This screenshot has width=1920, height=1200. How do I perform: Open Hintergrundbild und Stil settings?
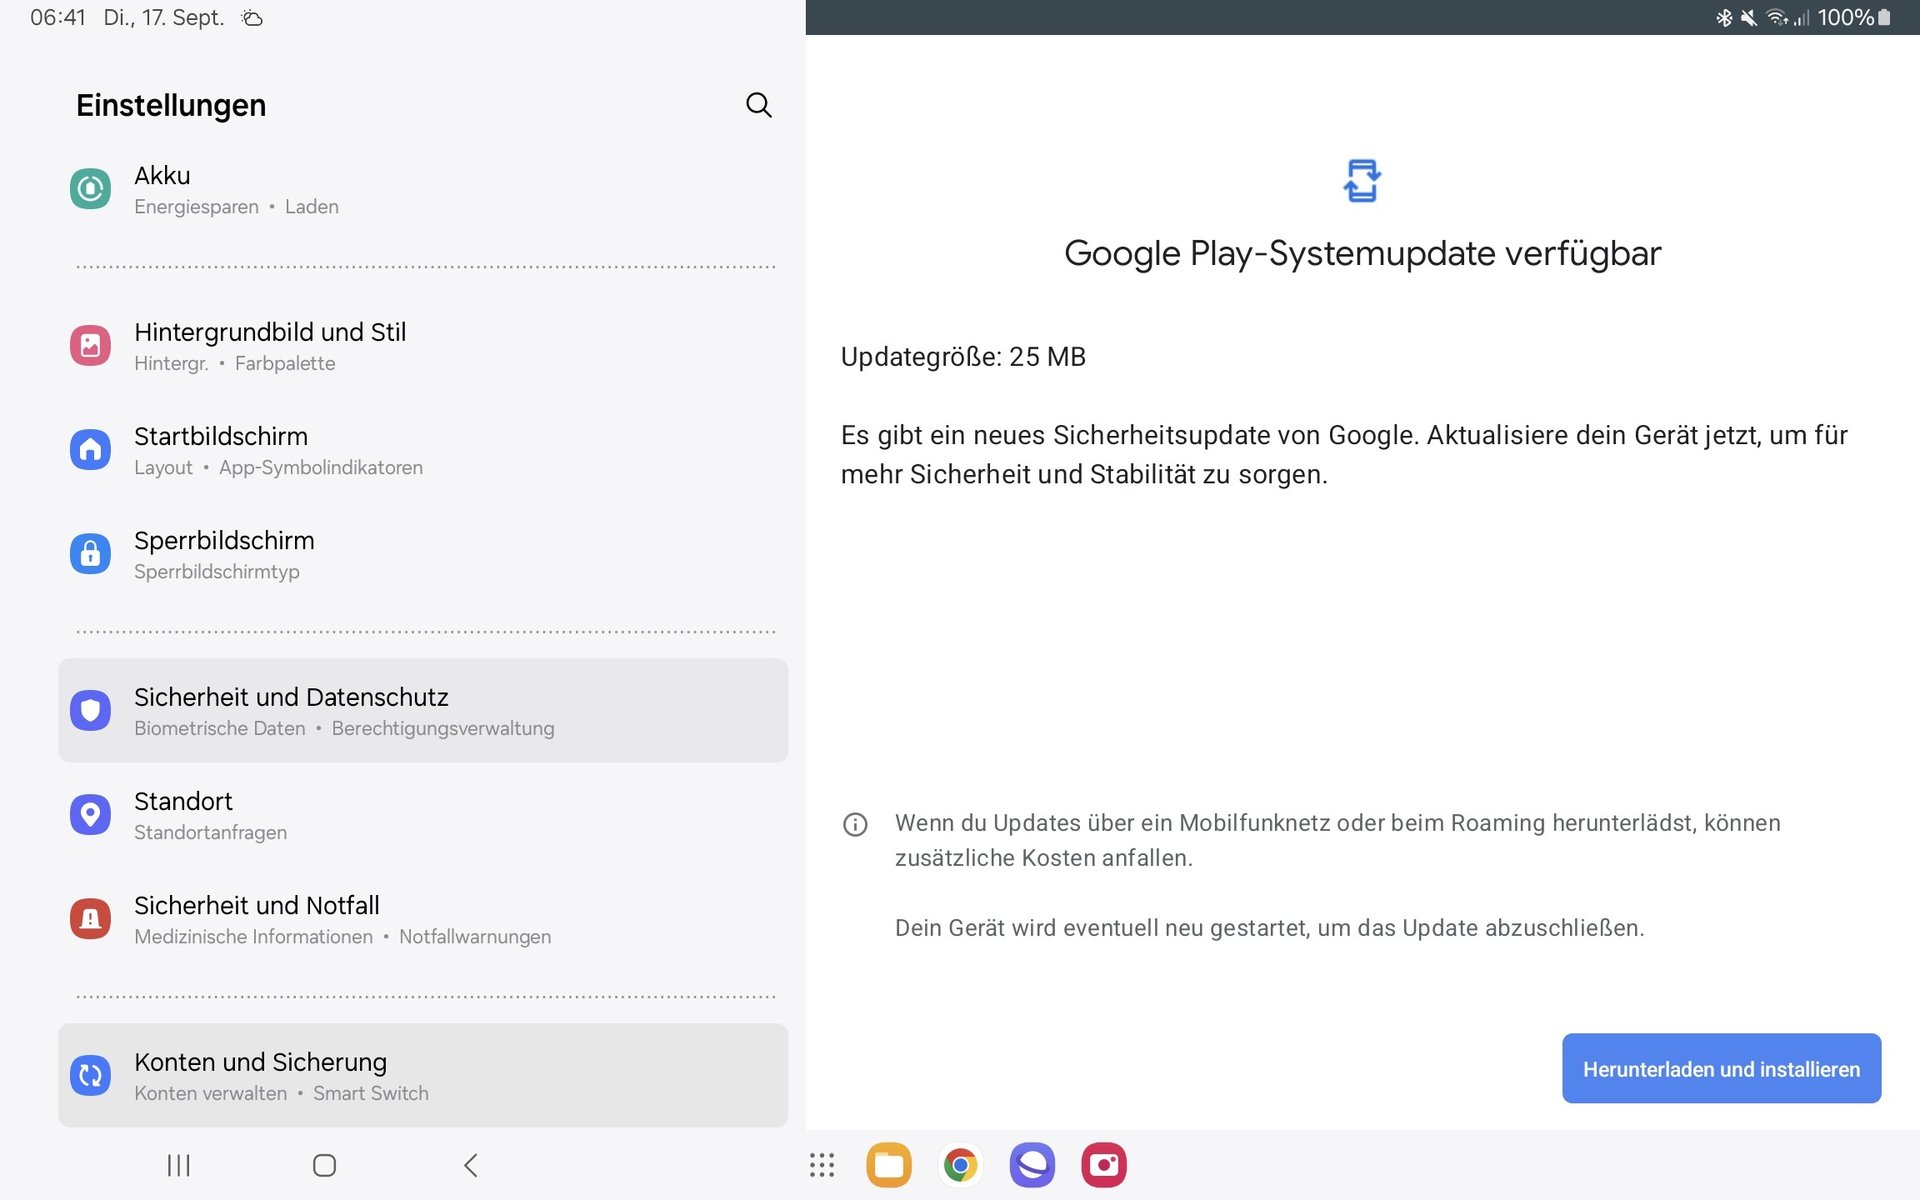[270, 346]
